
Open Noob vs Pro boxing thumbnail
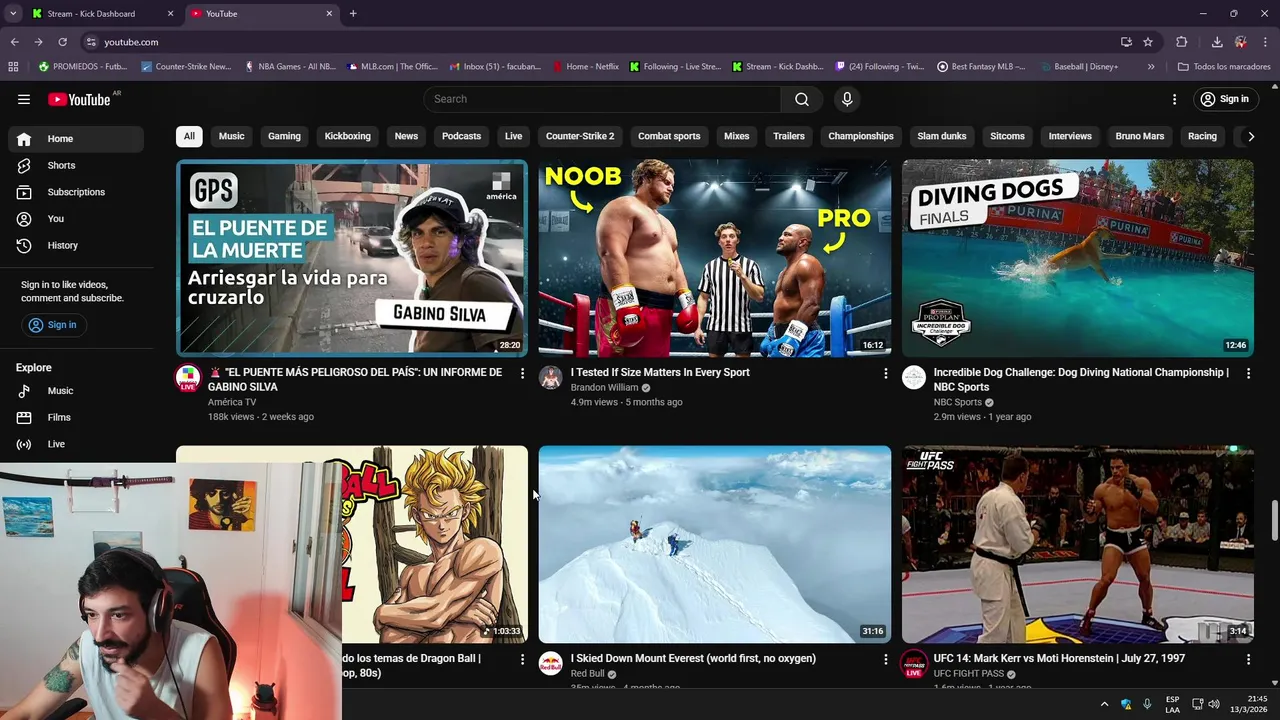pos(715,258)
